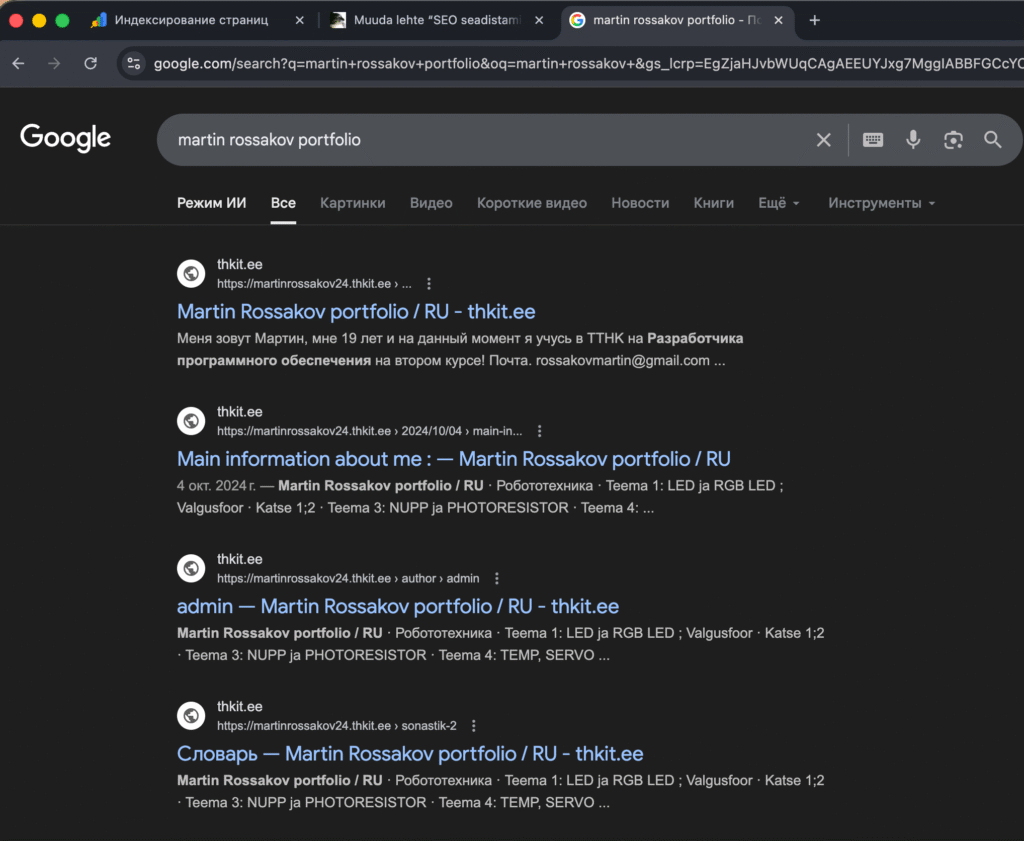Go back using the browser back arrow

coord(18,64)
